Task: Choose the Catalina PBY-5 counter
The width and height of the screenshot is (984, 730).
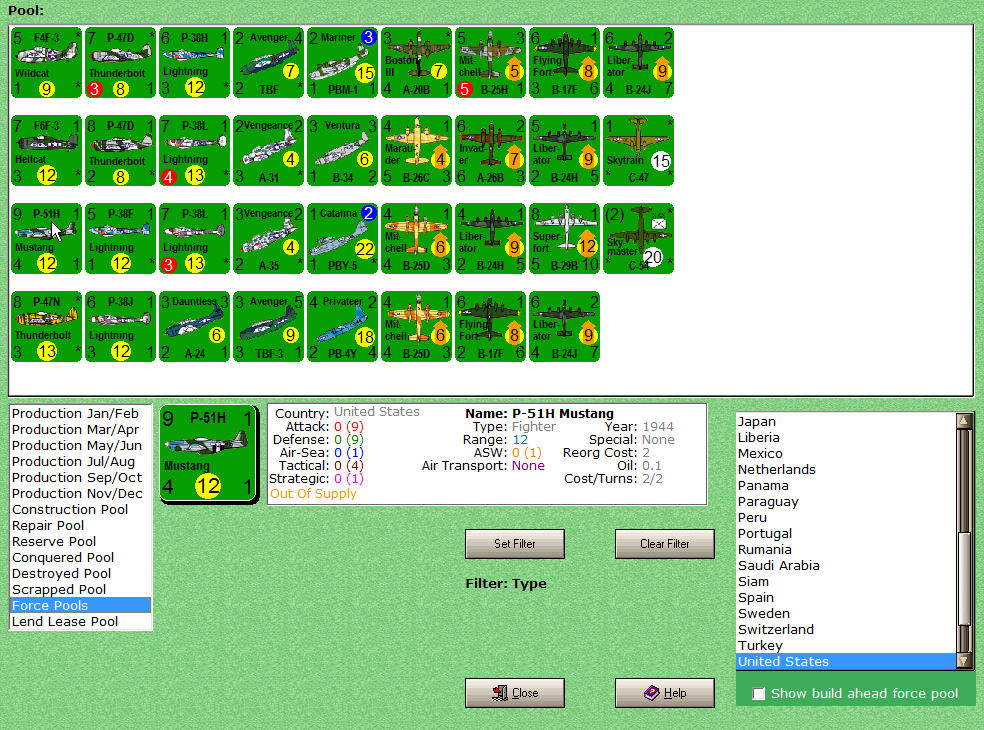Action: pyautogui.click(x=343, y=239)
